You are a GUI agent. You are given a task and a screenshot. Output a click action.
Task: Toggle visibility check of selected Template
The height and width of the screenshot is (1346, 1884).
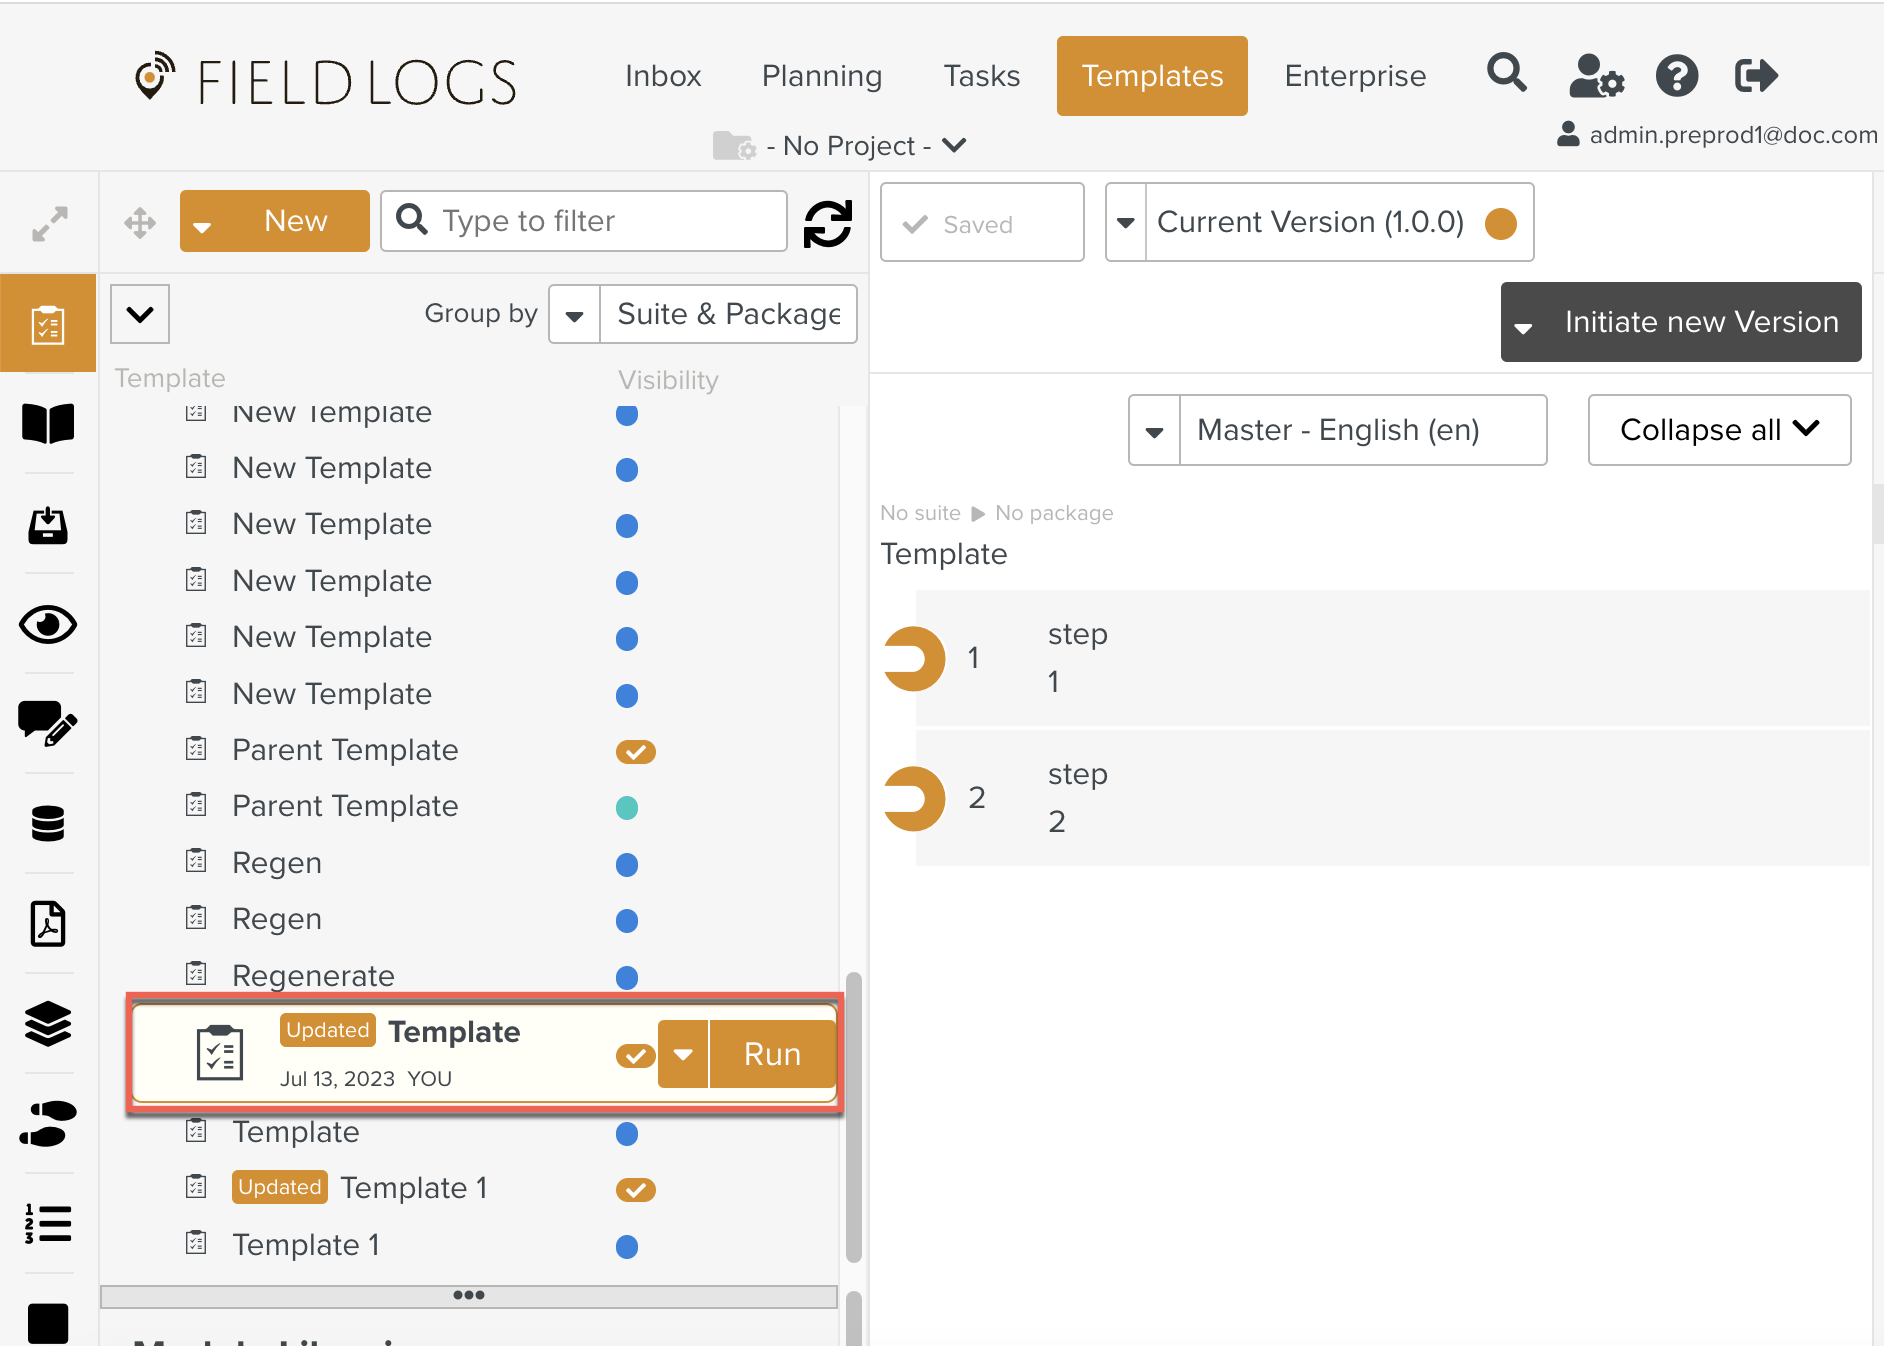coord(636,1055)
